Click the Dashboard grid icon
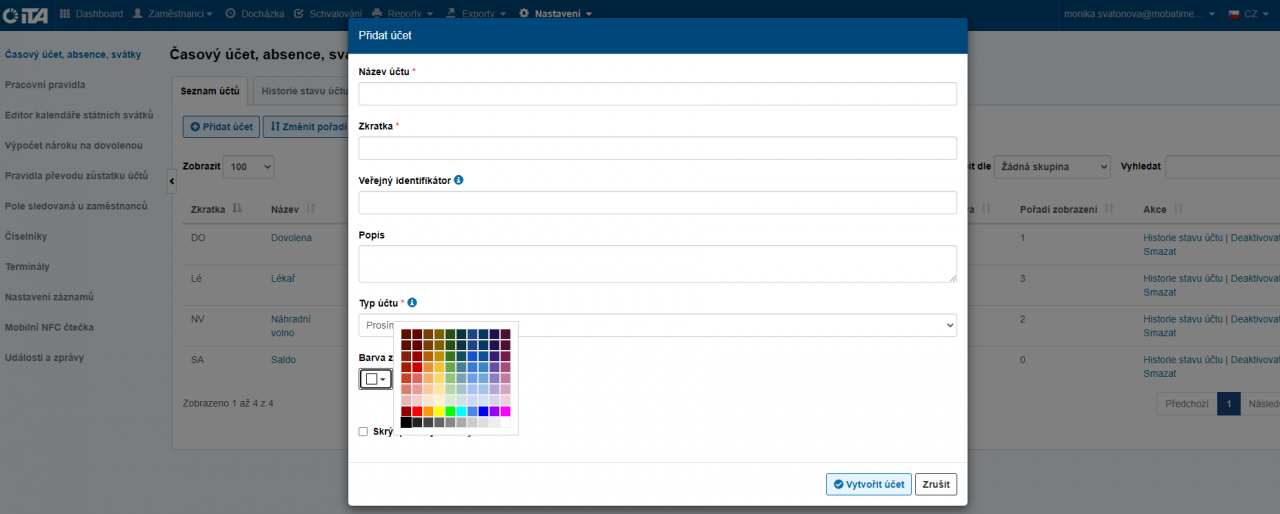The height and width of the screenshot is (514, 1280). [x=65, y=14]
